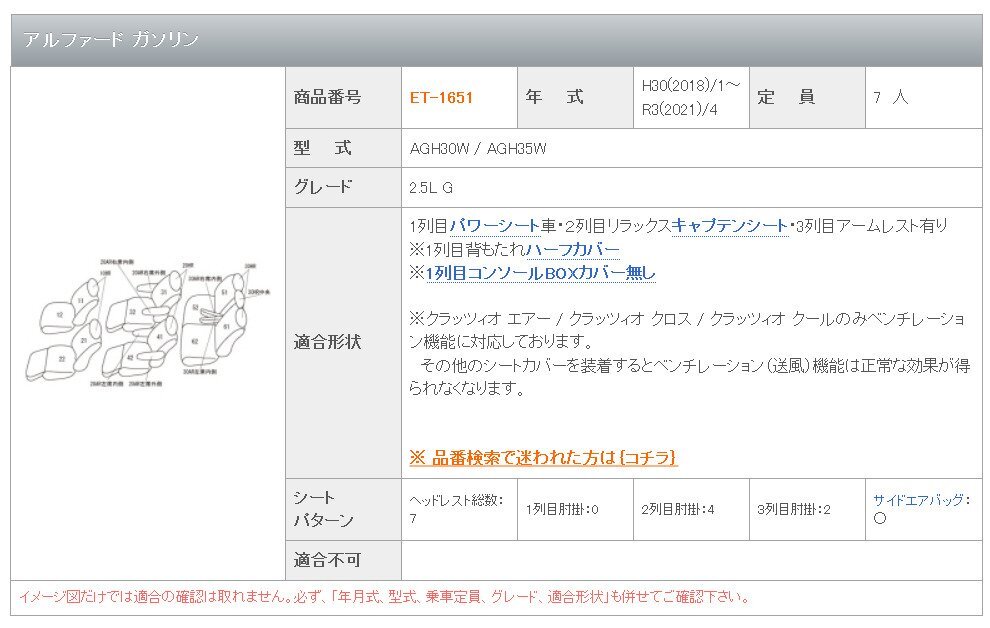Open the 1列目コンソールBOXカバー無し link
The image size is (990, 628).
pos(540,273)
